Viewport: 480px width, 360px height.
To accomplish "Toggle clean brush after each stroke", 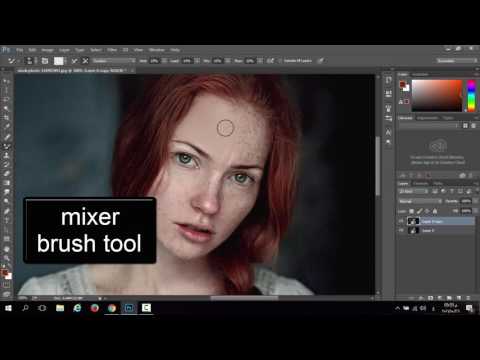I will (85, 61).
